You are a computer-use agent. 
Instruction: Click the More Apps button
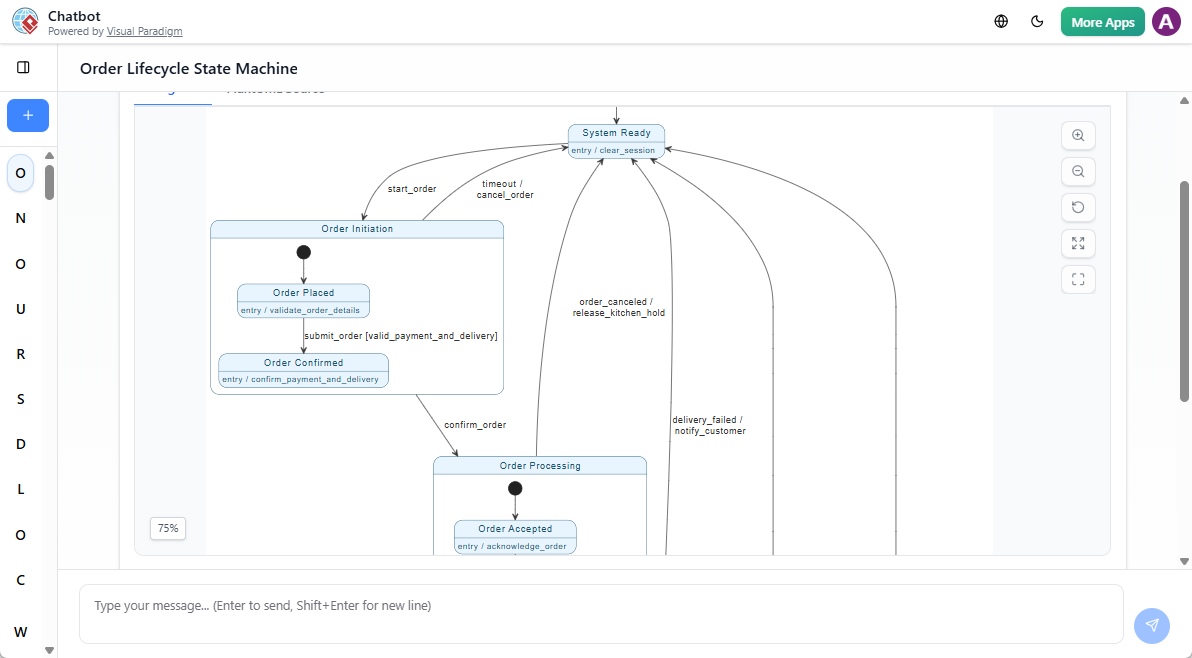[1102, 21]
